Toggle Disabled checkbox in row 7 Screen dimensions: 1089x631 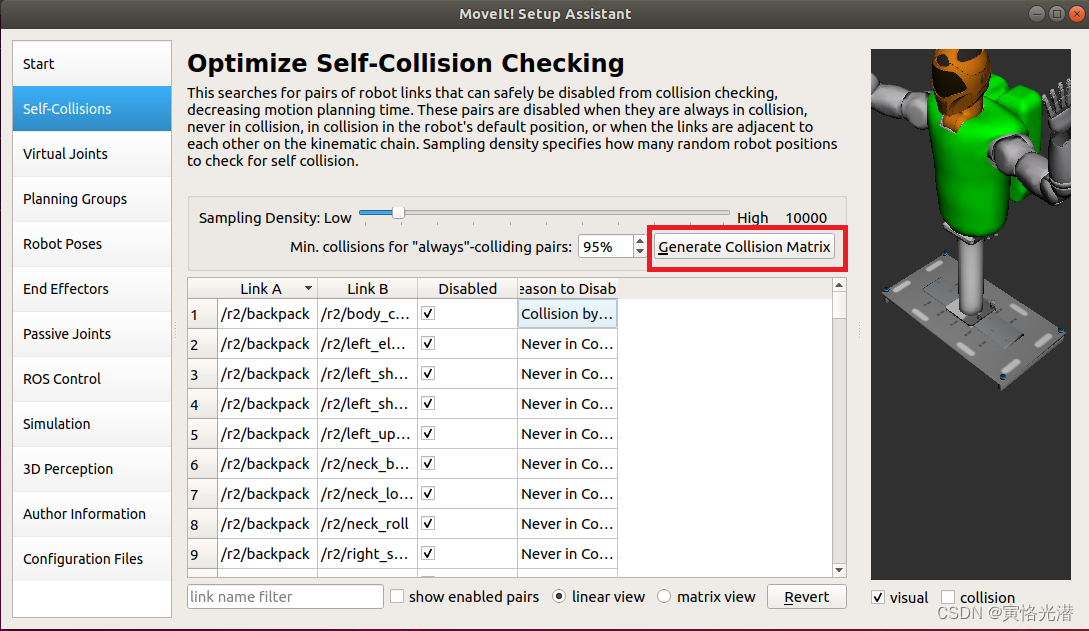(x=428, y=494)
